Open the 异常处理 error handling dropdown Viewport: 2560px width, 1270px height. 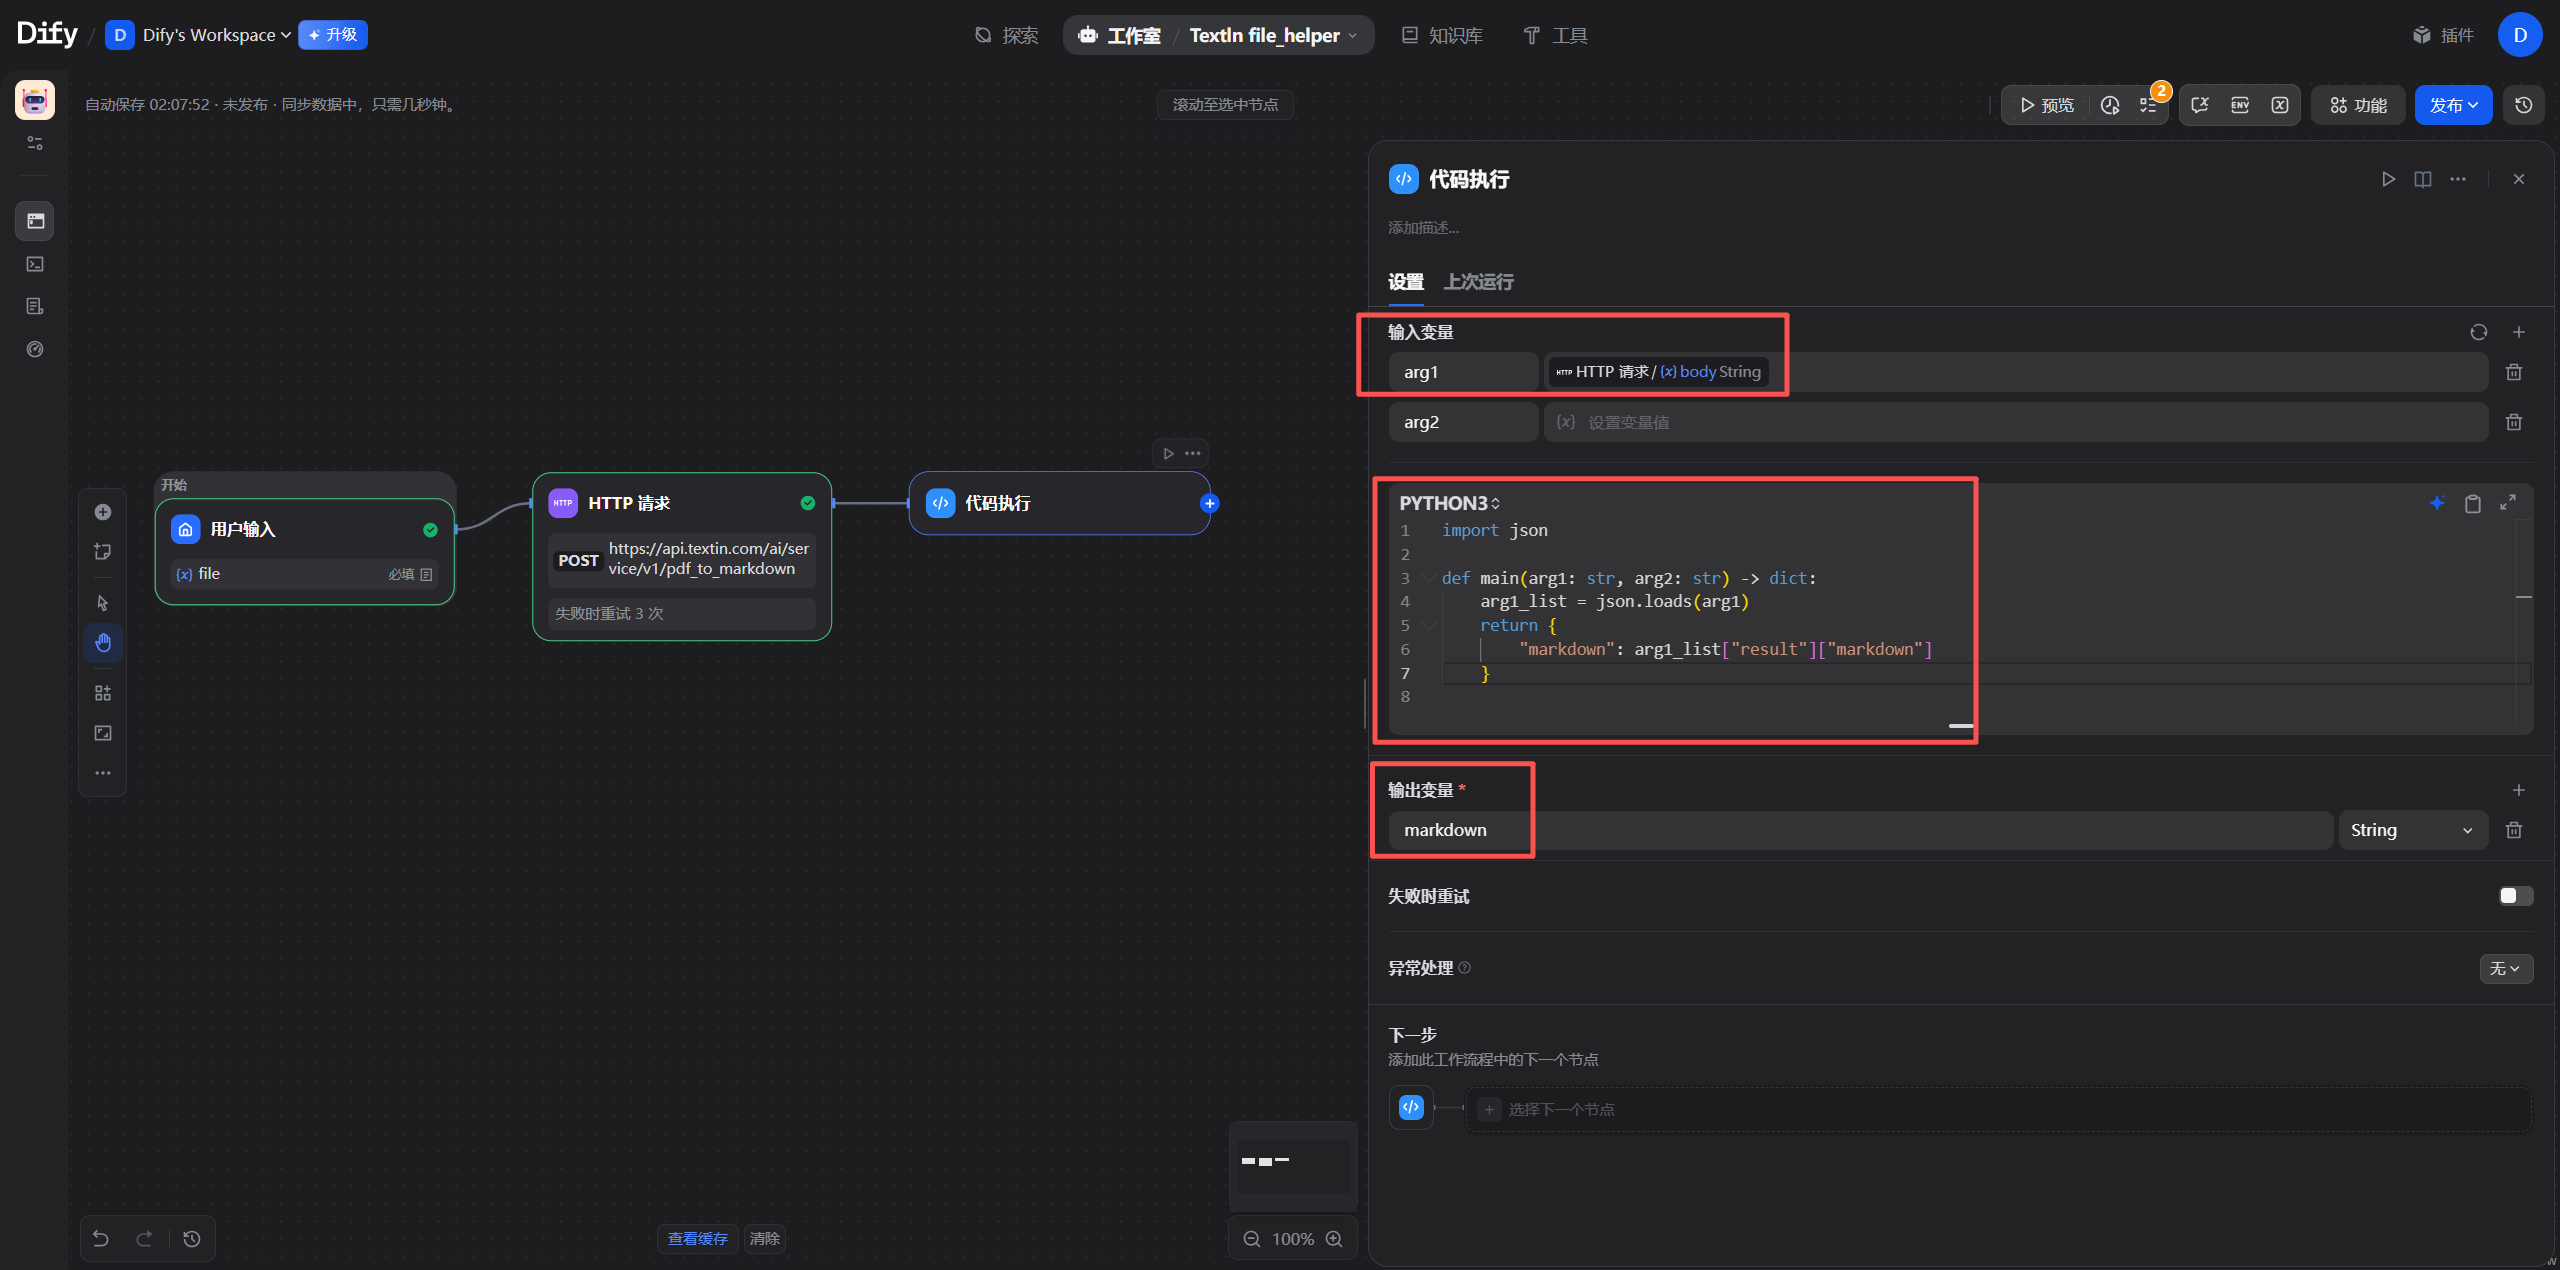pyautogui.click(x=2505, y=968)
